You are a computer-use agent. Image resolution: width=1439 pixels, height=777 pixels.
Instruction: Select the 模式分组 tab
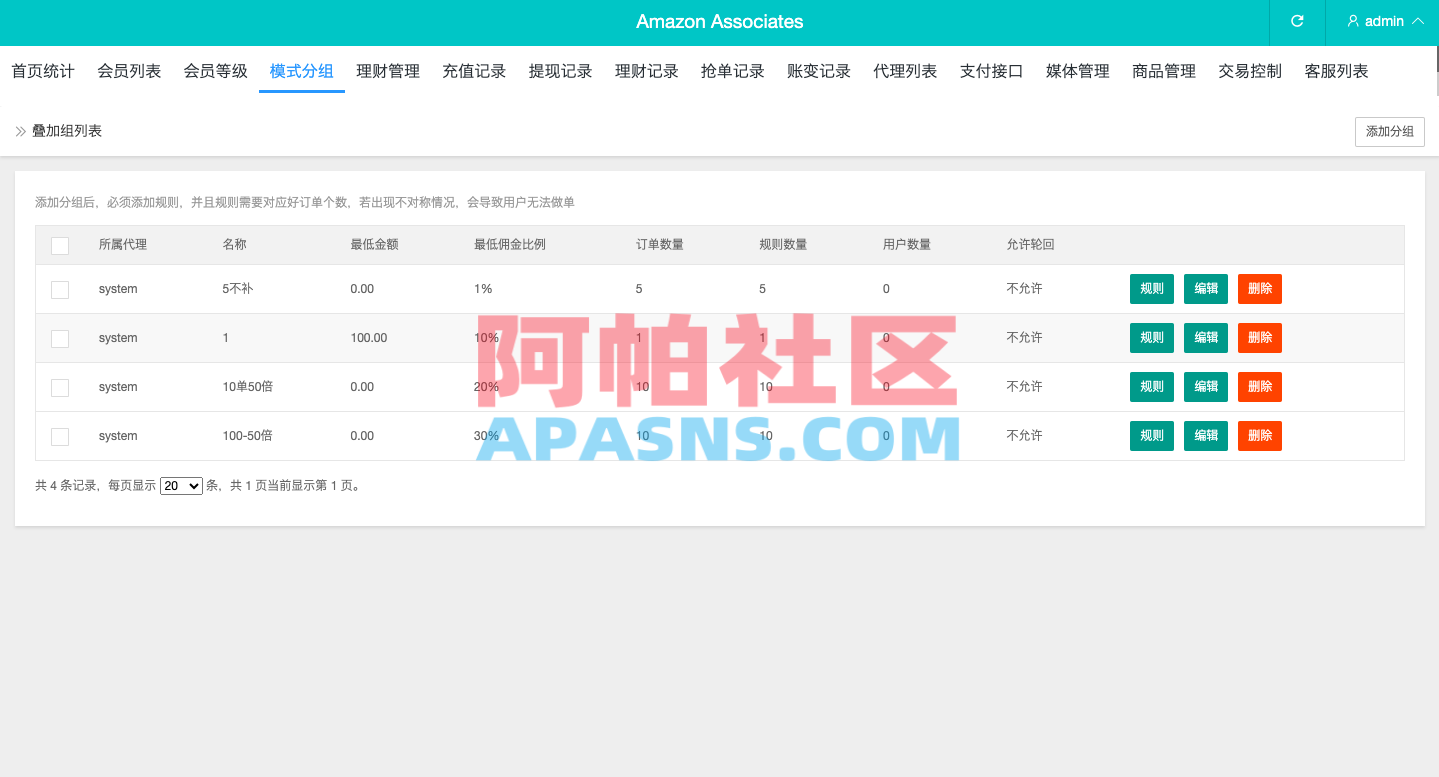click(302, 71)
